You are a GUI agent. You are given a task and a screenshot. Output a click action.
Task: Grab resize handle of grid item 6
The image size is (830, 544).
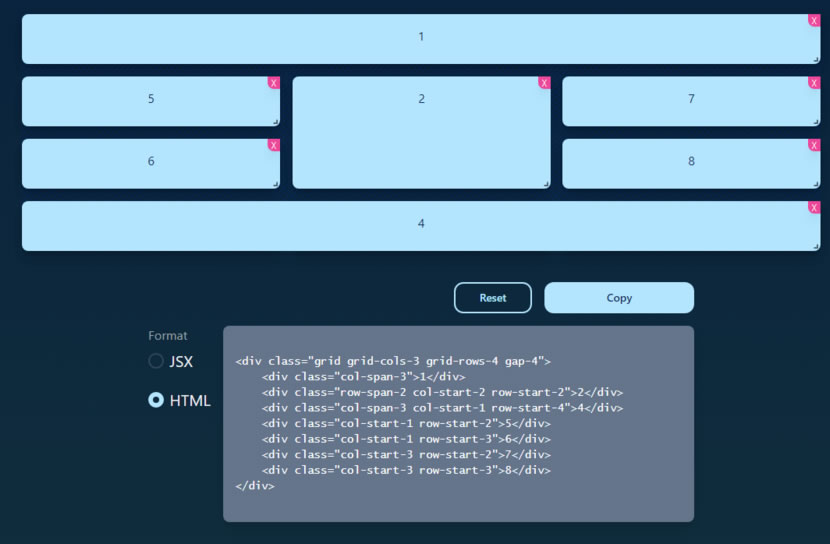(x=275, y=184)
